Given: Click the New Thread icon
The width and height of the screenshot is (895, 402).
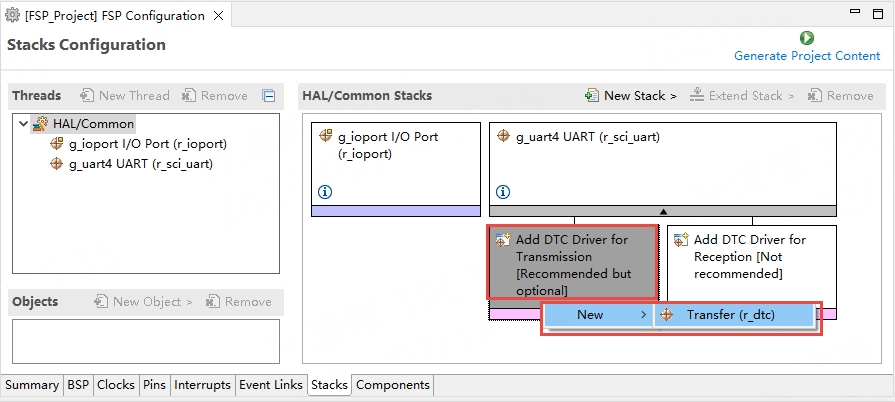Looking at the screenshot, I should click(x=87, y=96).
